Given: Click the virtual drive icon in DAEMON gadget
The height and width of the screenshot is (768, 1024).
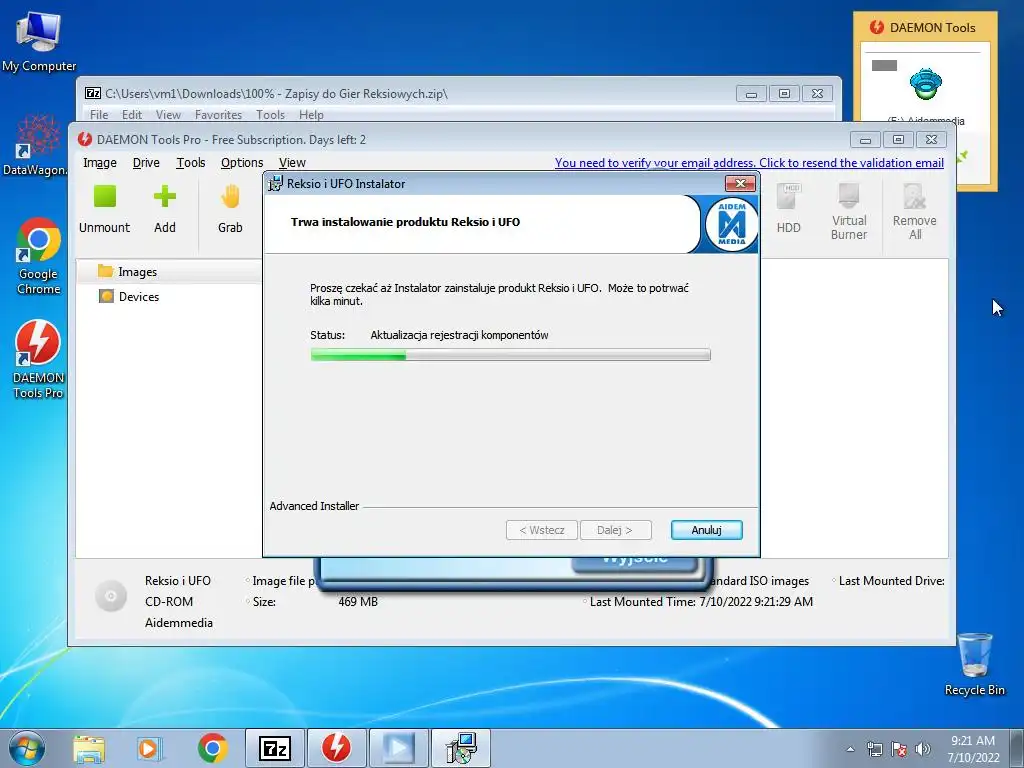Looking at the screenshot, I should point(925,84).
